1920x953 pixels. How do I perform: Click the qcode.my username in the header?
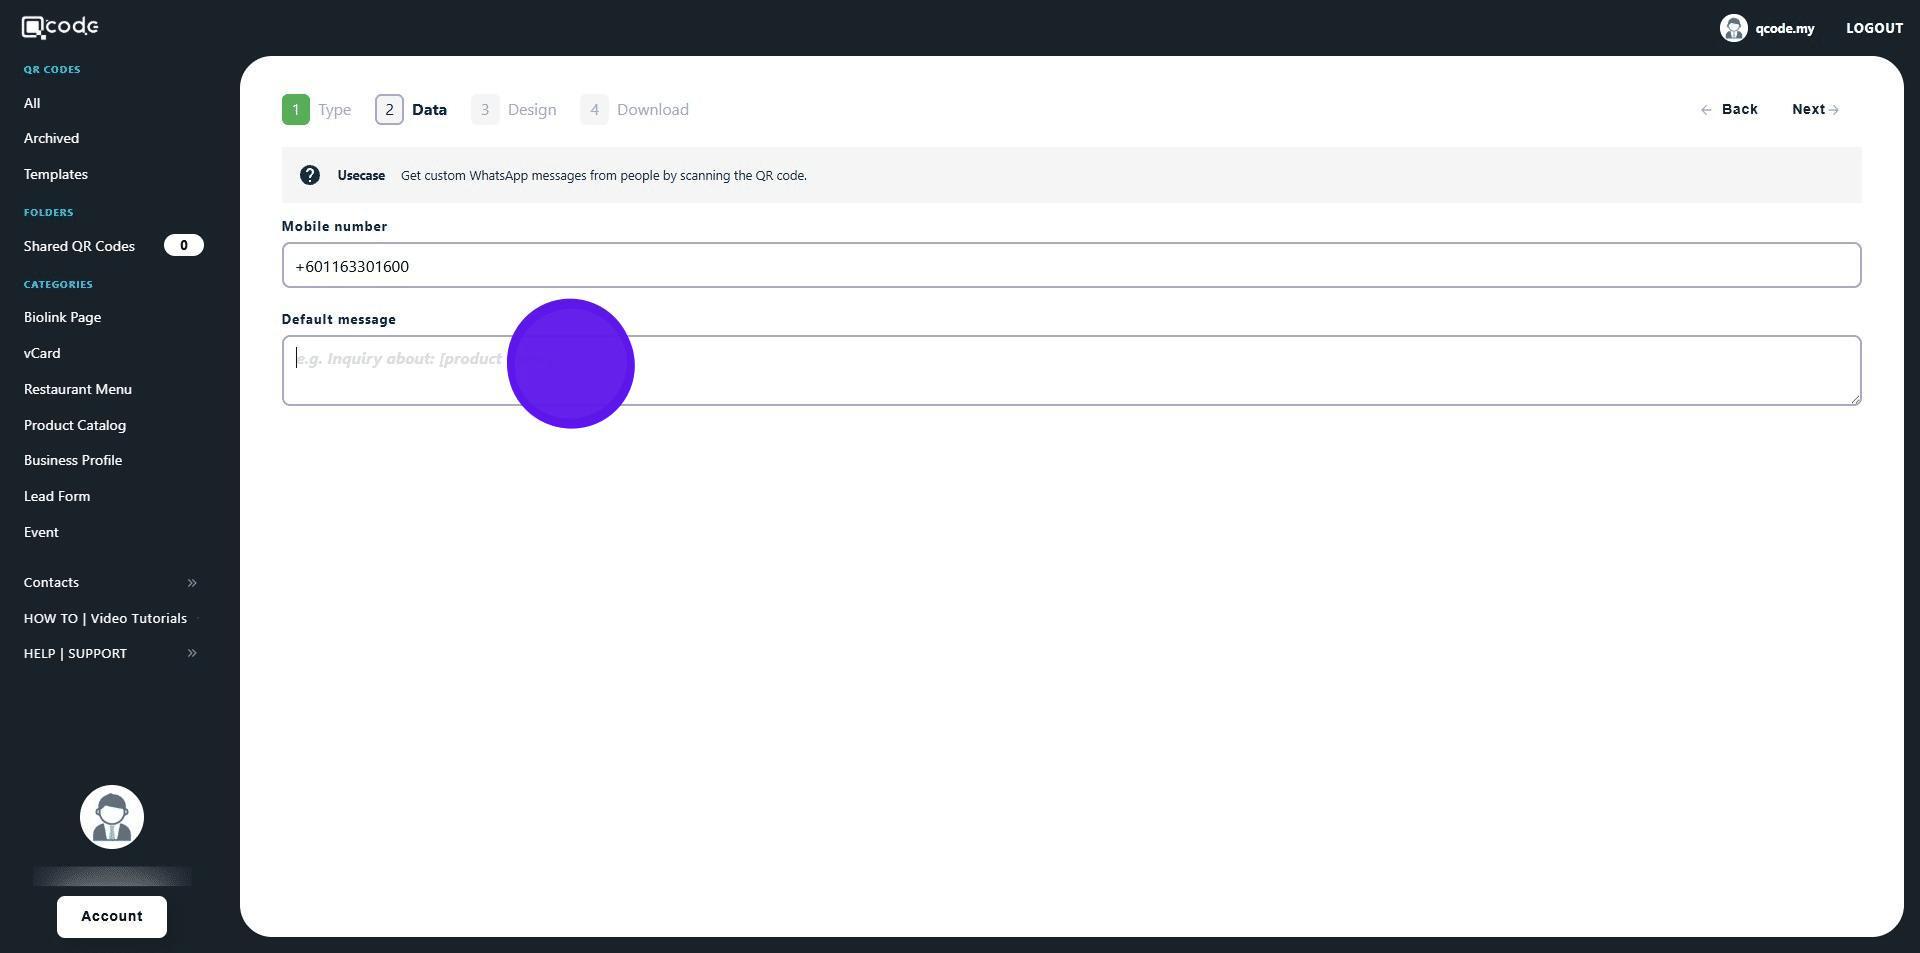click(x=1784, y=28)
